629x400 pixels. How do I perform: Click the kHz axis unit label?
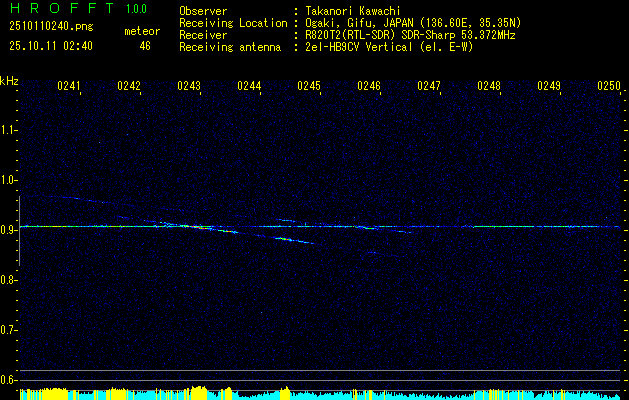(9, 81)
